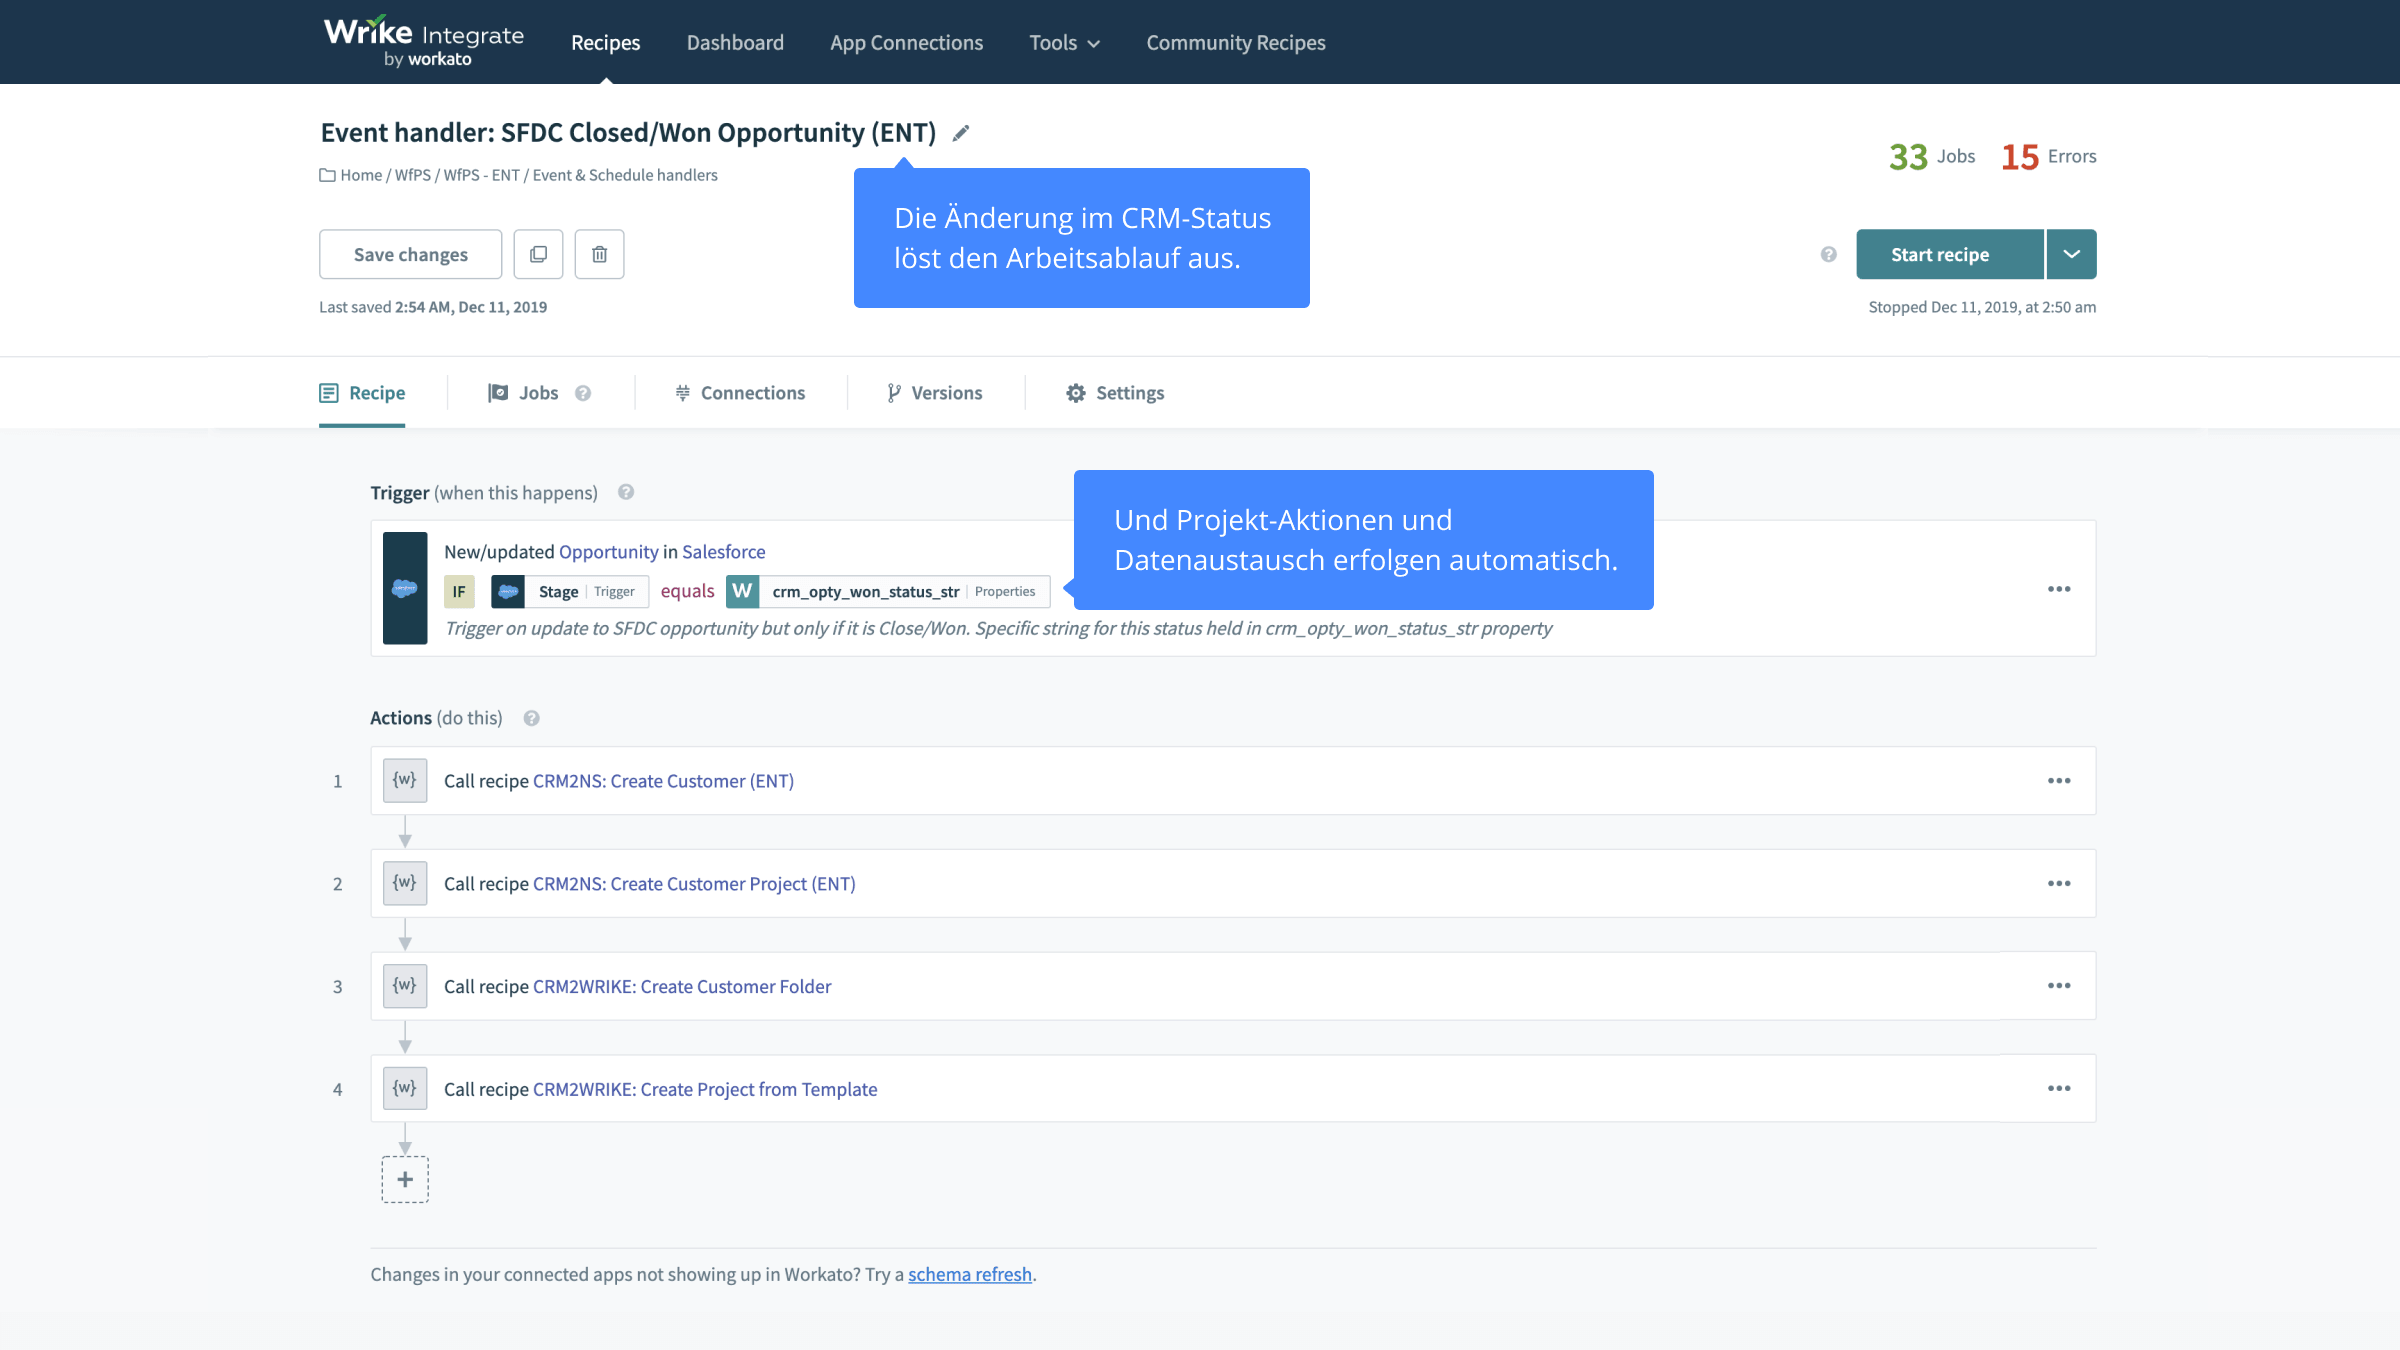Switch to the Jobs tab
This screenshot has height=1350, width=2400.
(x=523, y=393)
